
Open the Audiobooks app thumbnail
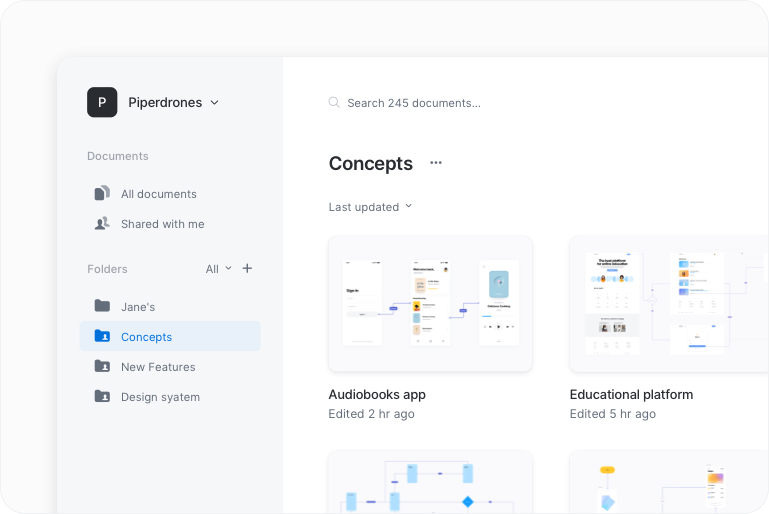coord(430,304)
